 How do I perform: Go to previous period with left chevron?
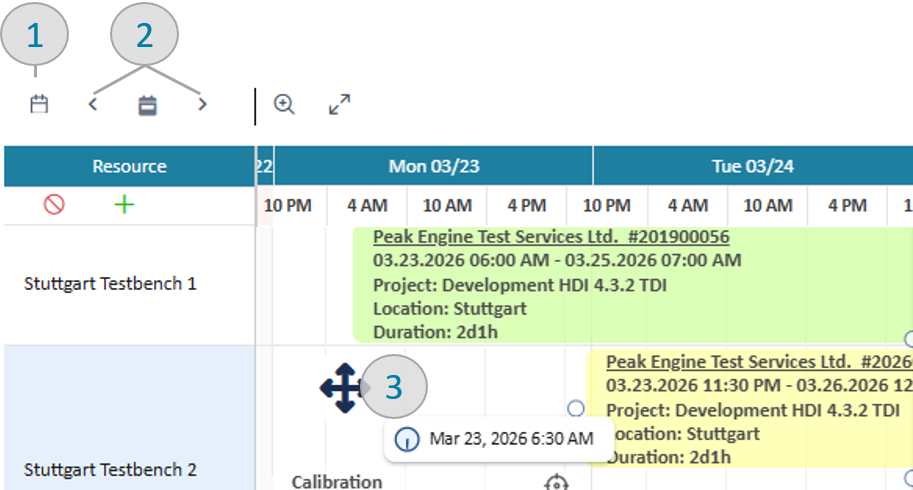[93, 105]
